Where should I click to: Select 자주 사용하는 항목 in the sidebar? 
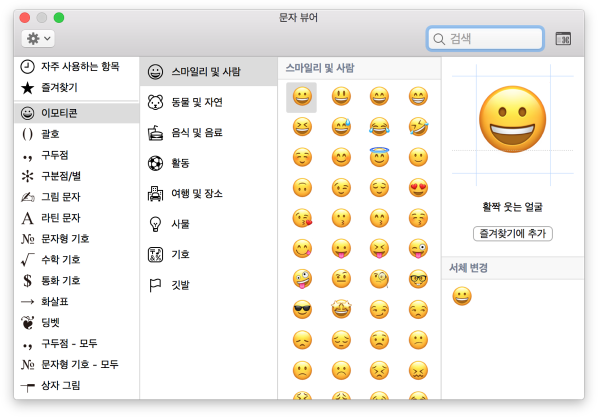(x=76, y=66)
